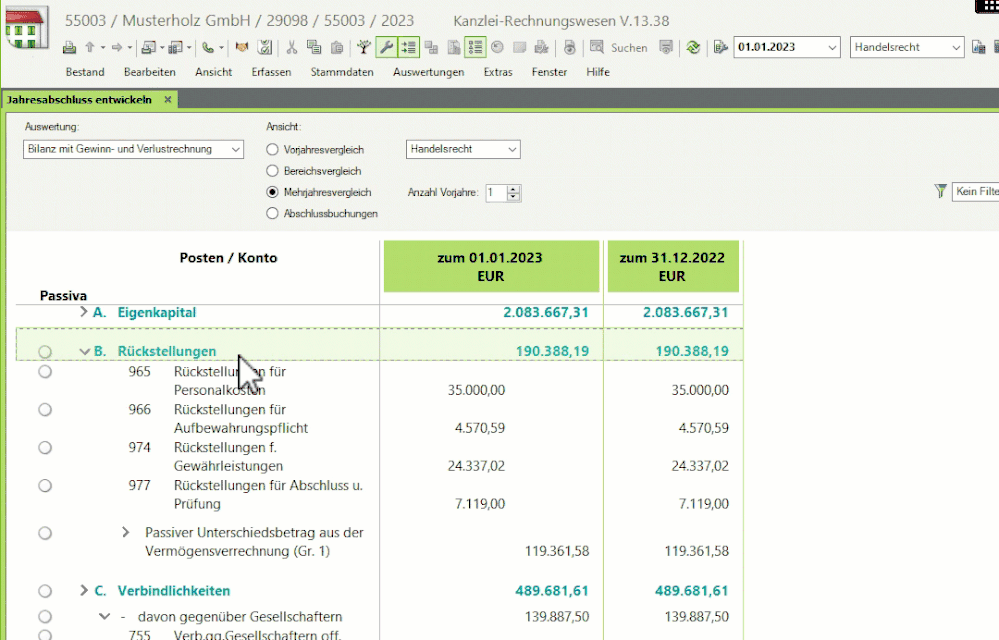The height and width of the screenshot is (640, 999).
Task: Select the Bereichsvergleich view option
Action: [273, 171]
